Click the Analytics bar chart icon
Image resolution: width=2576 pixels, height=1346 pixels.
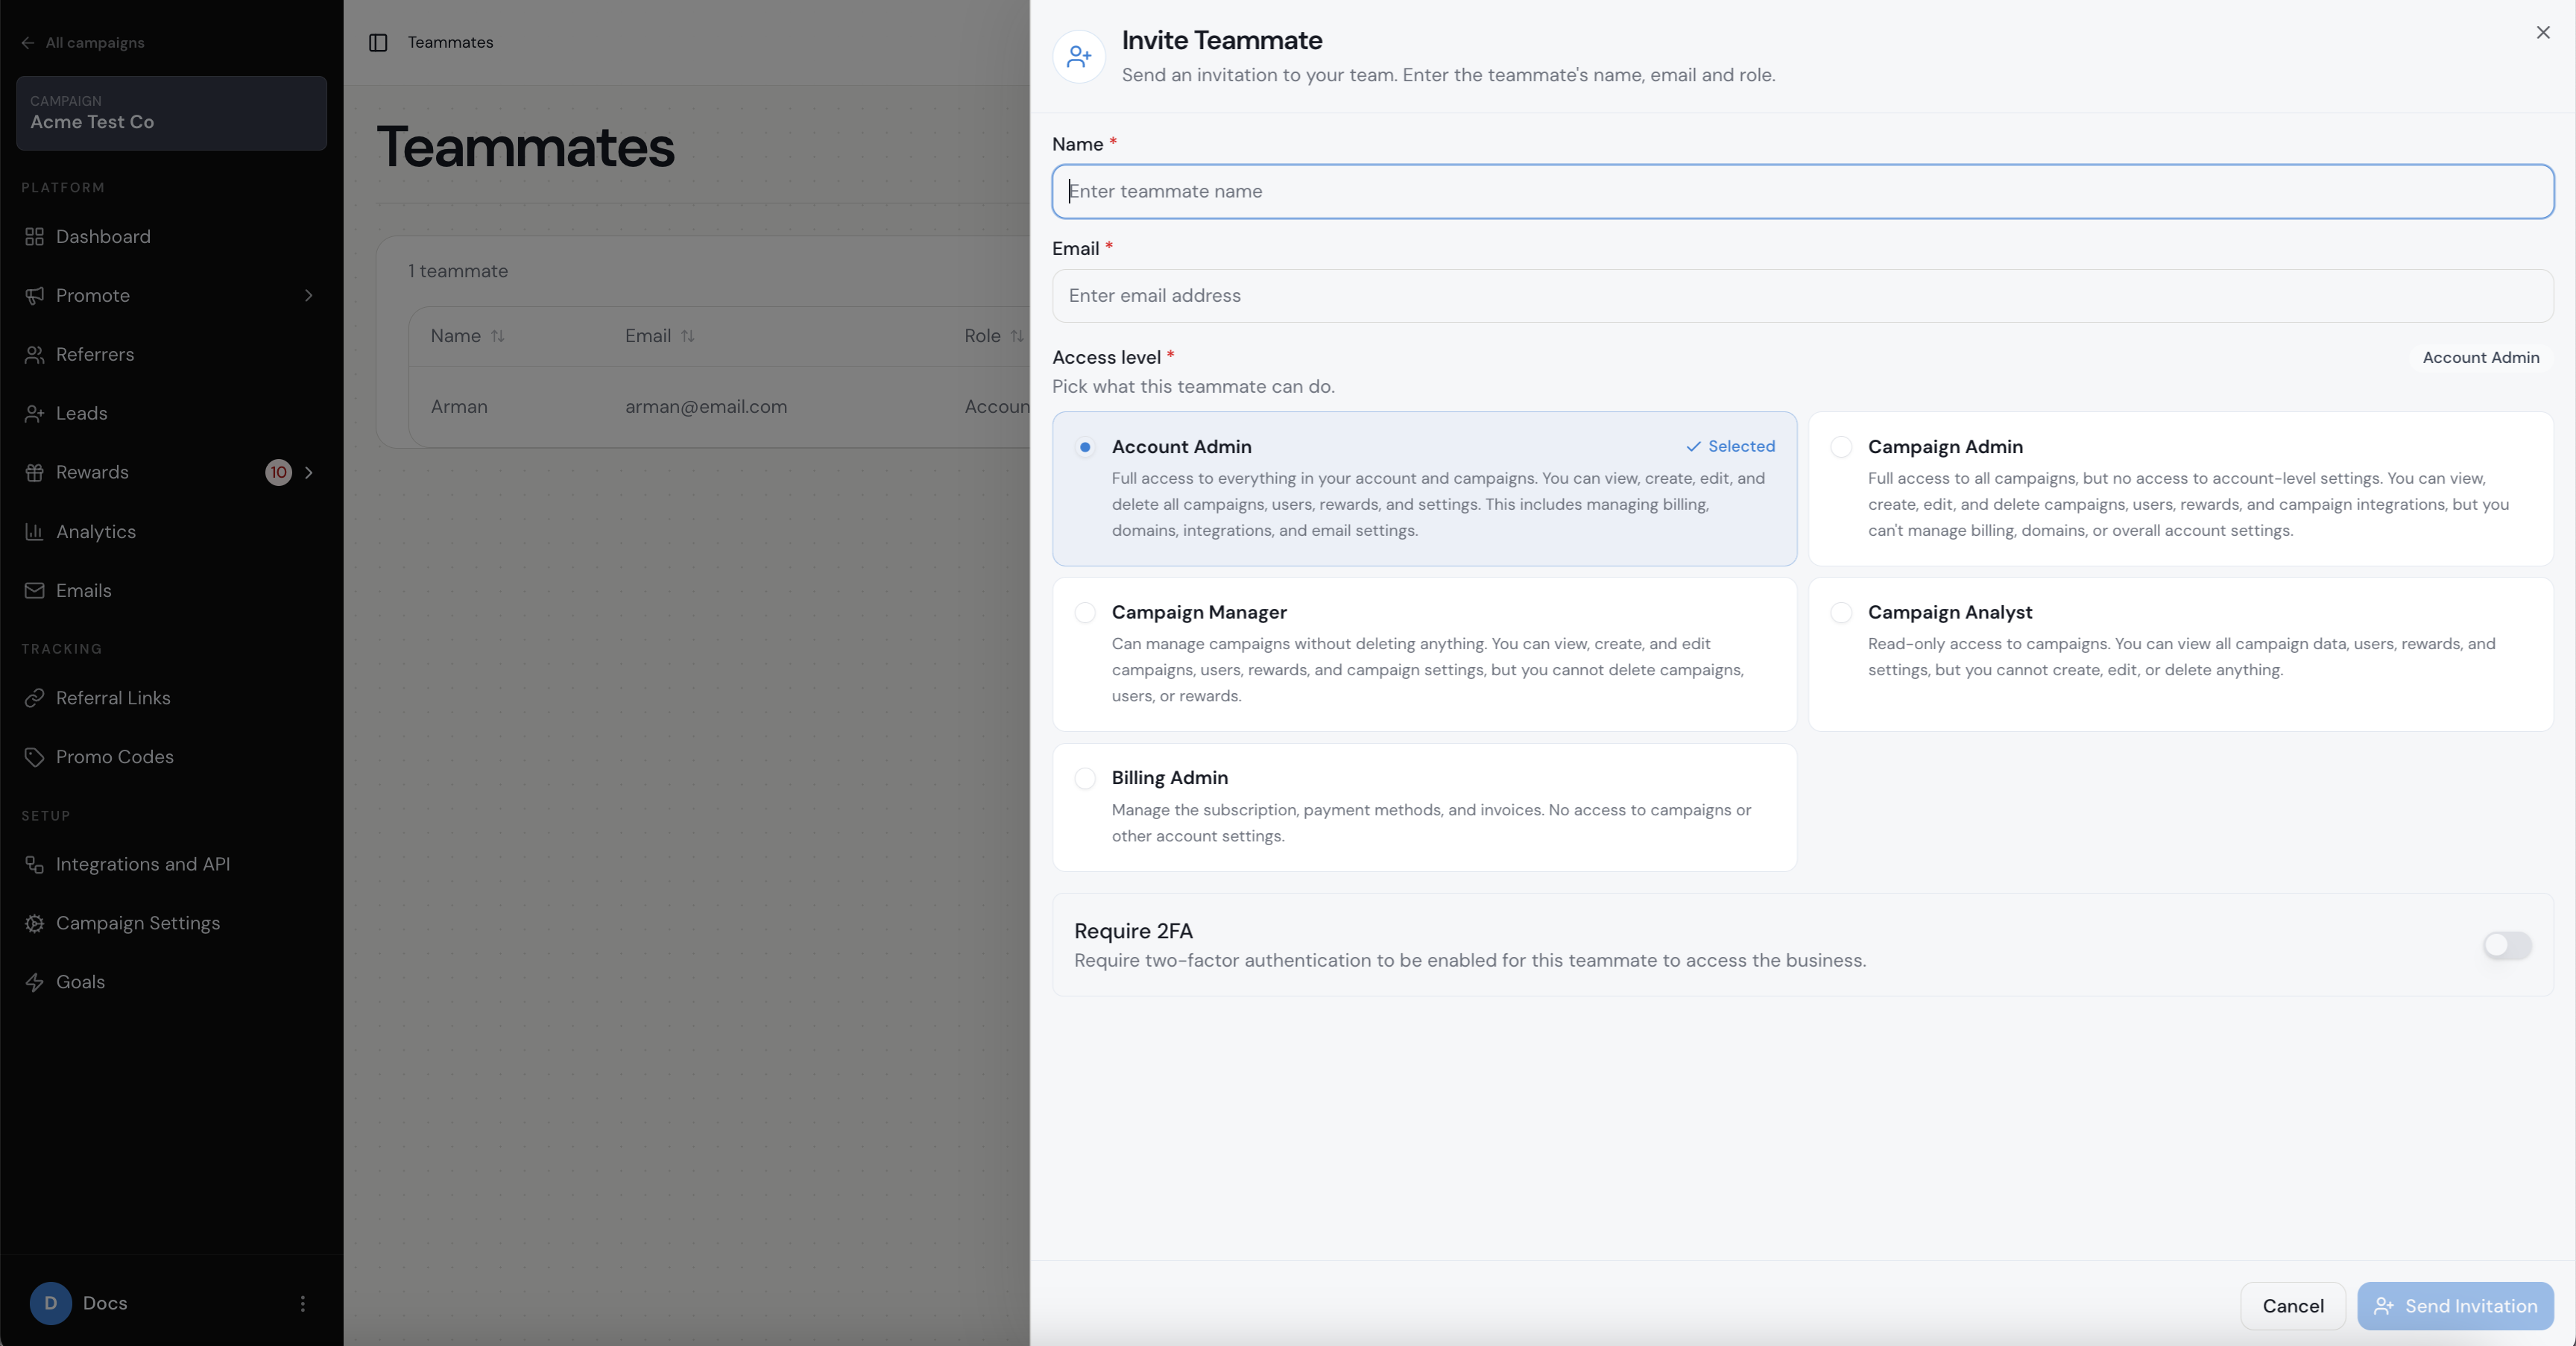click(34, 532)
